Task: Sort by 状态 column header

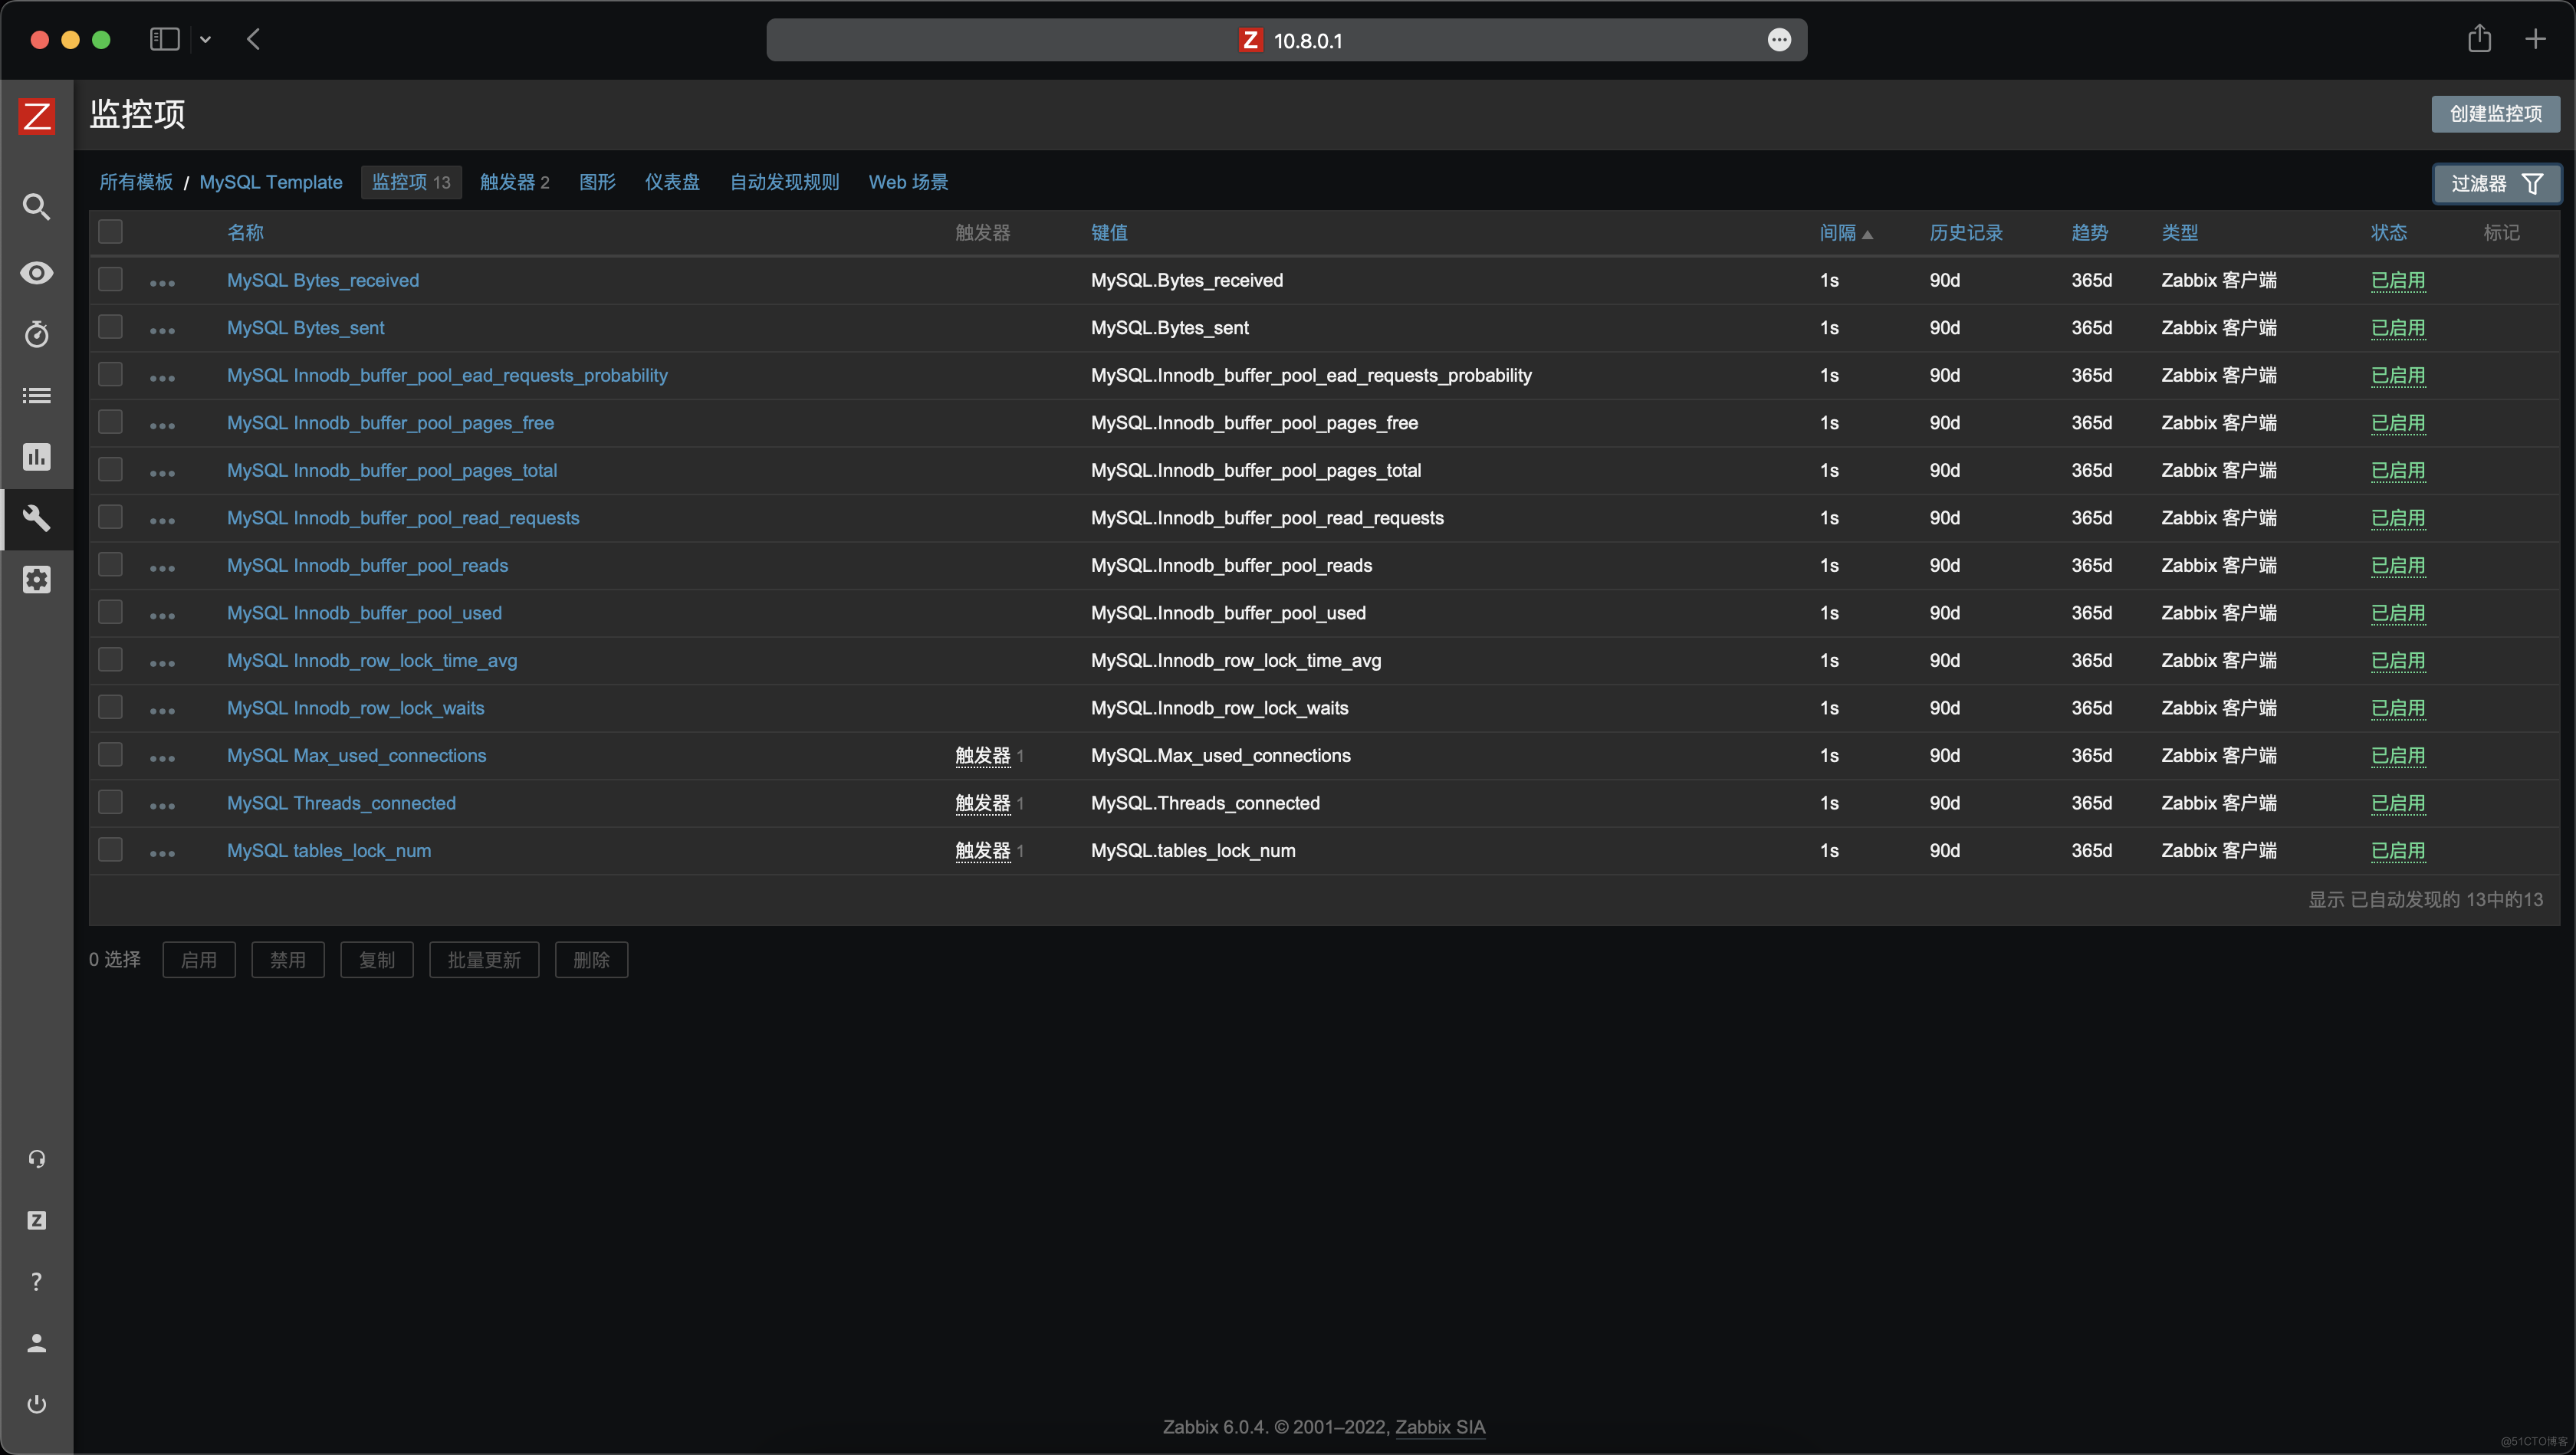Action: pyautogui.click(x=2388, y=233)
